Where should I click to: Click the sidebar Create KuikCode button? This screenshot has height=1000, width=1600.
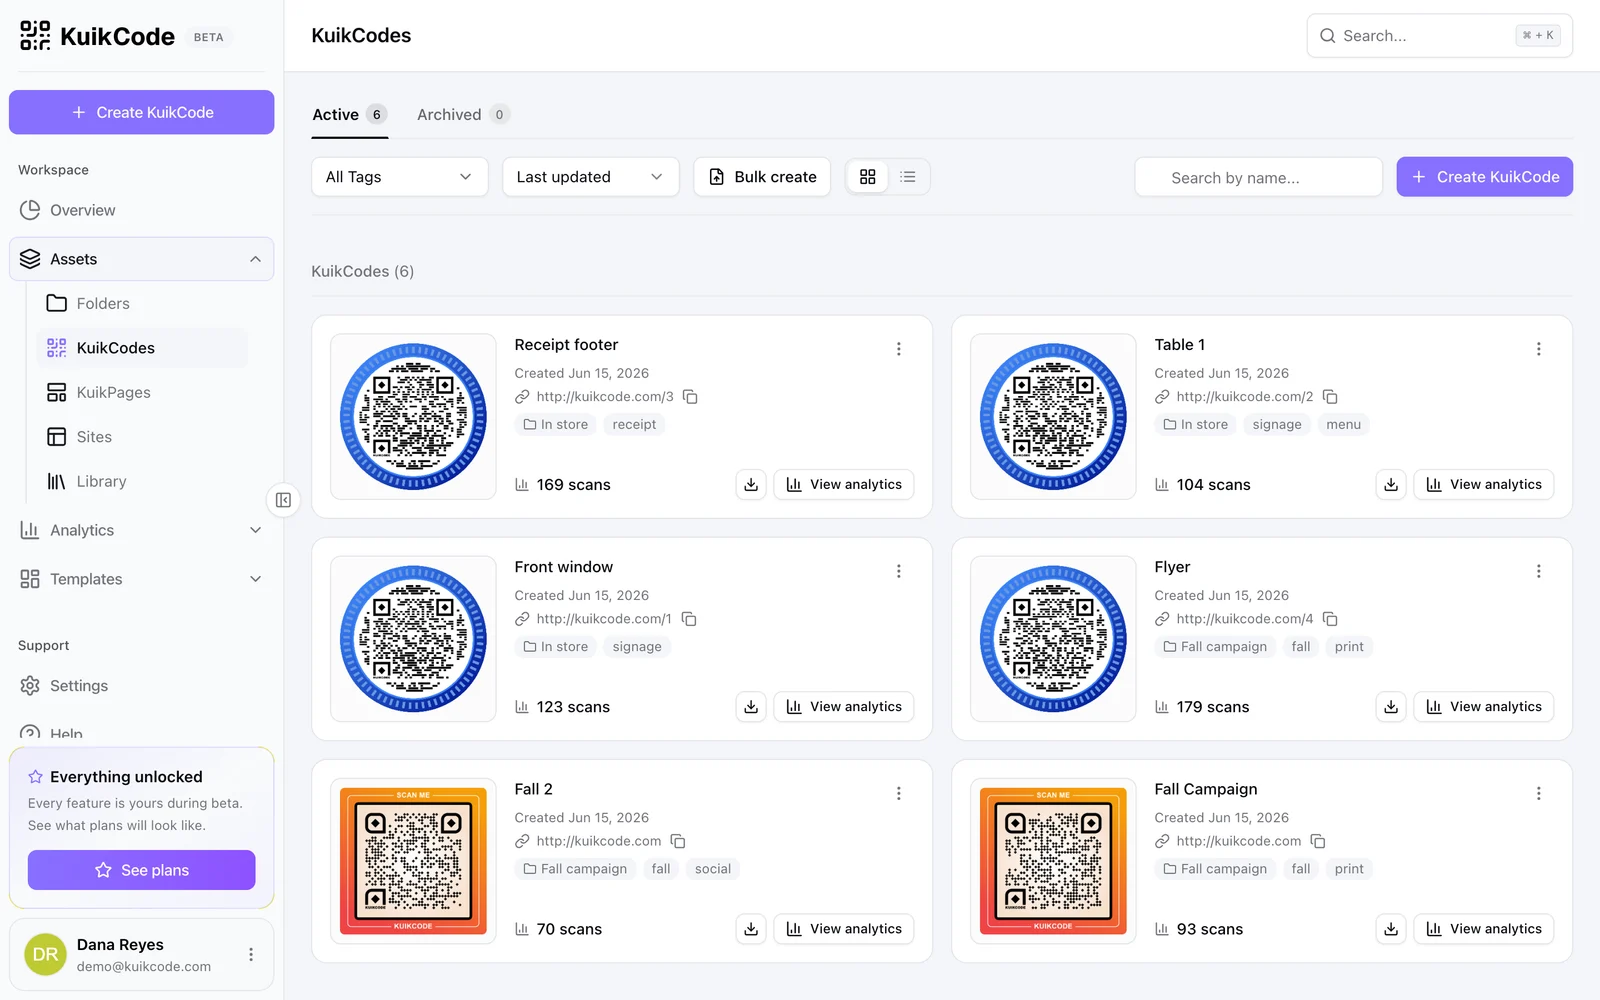coord(142,112)
